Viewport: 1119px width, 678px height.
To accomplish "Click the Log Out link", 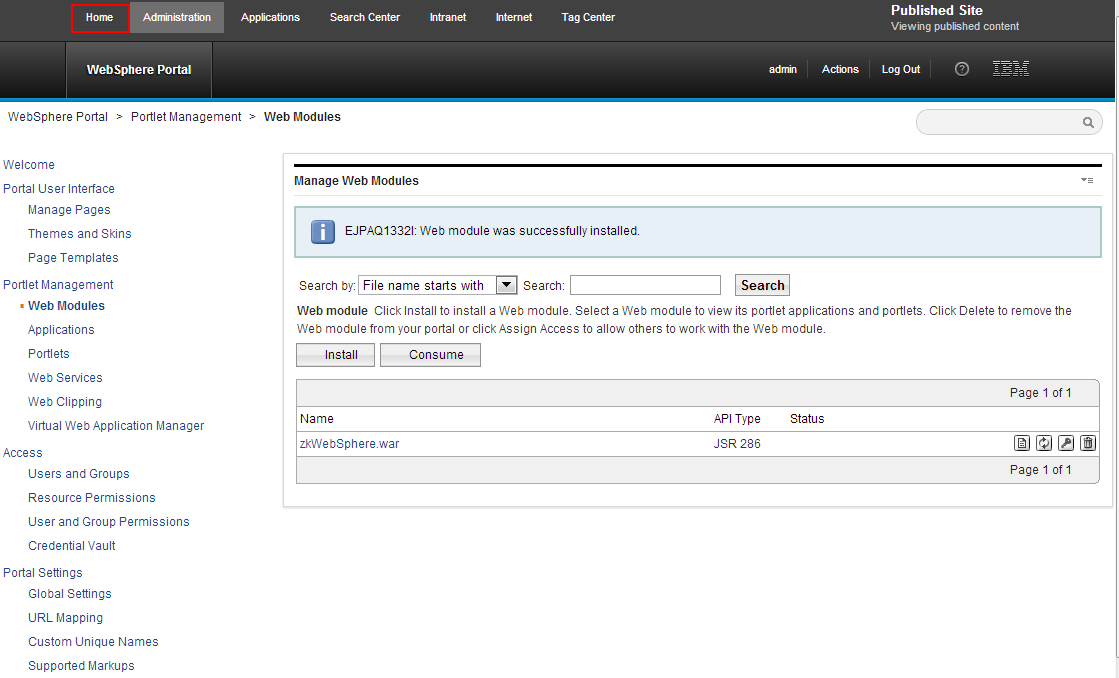I will [901, 69].
